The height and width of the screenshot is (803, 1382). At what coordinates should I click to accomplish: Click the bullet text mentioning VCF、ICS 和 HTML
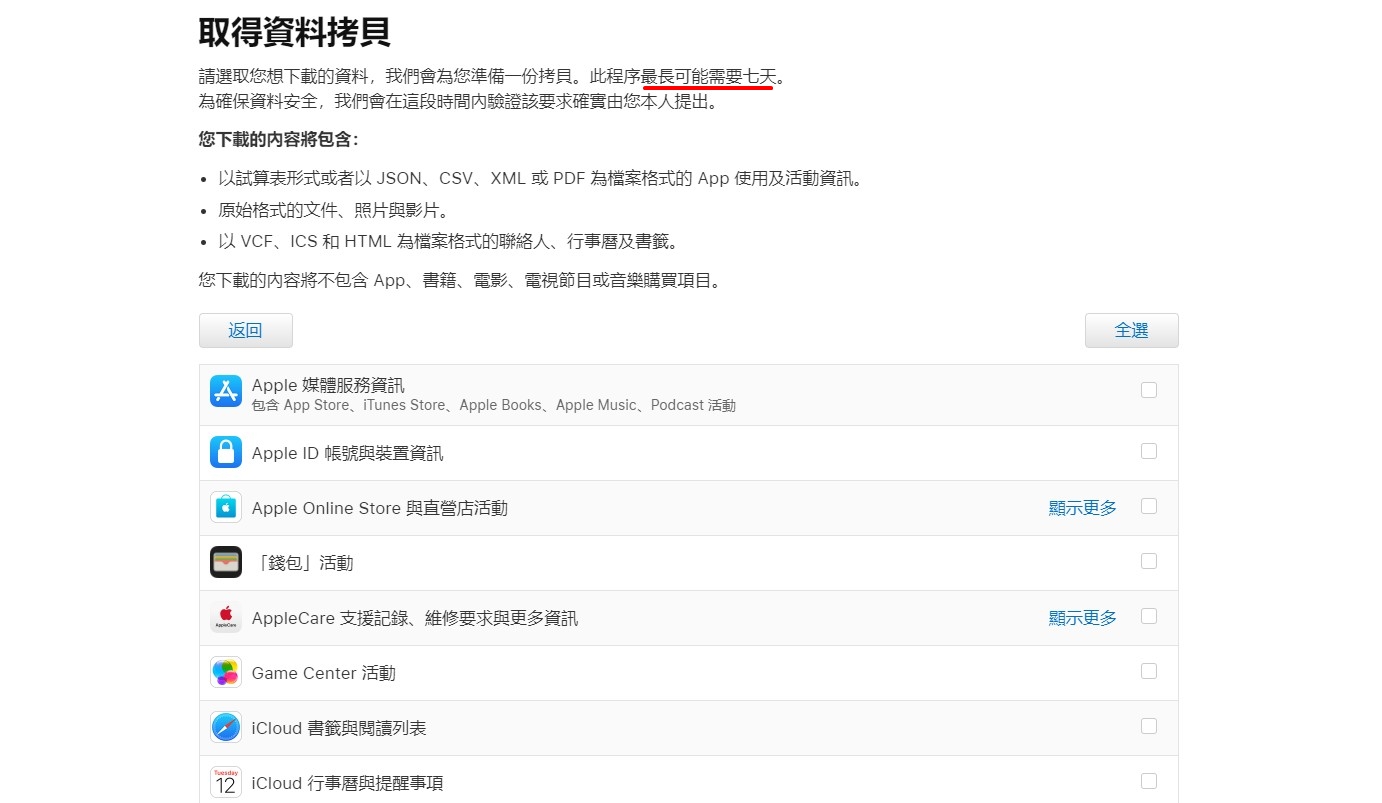tap(449, 241)
